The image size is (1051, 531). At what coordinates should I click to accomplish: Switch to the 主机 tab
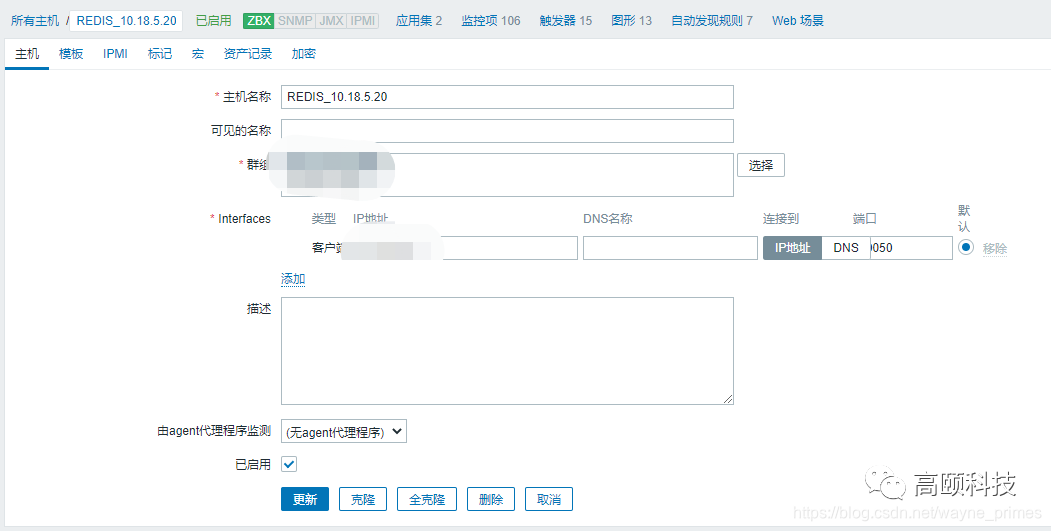pos(27,54)
